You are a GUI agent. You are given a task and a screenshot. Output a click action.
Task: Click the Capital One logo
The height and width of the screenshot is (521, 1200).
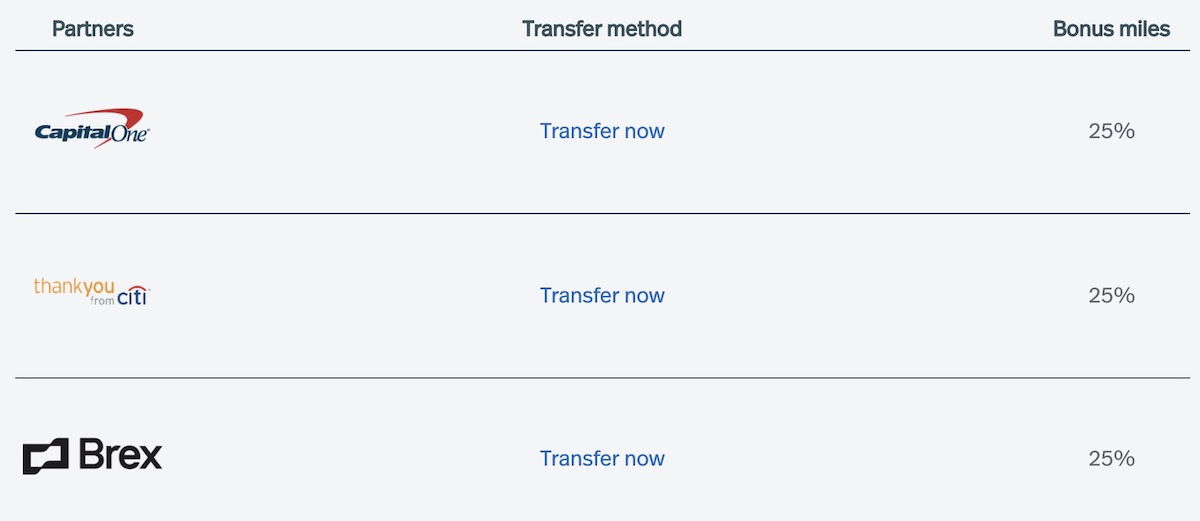point(92,129)
